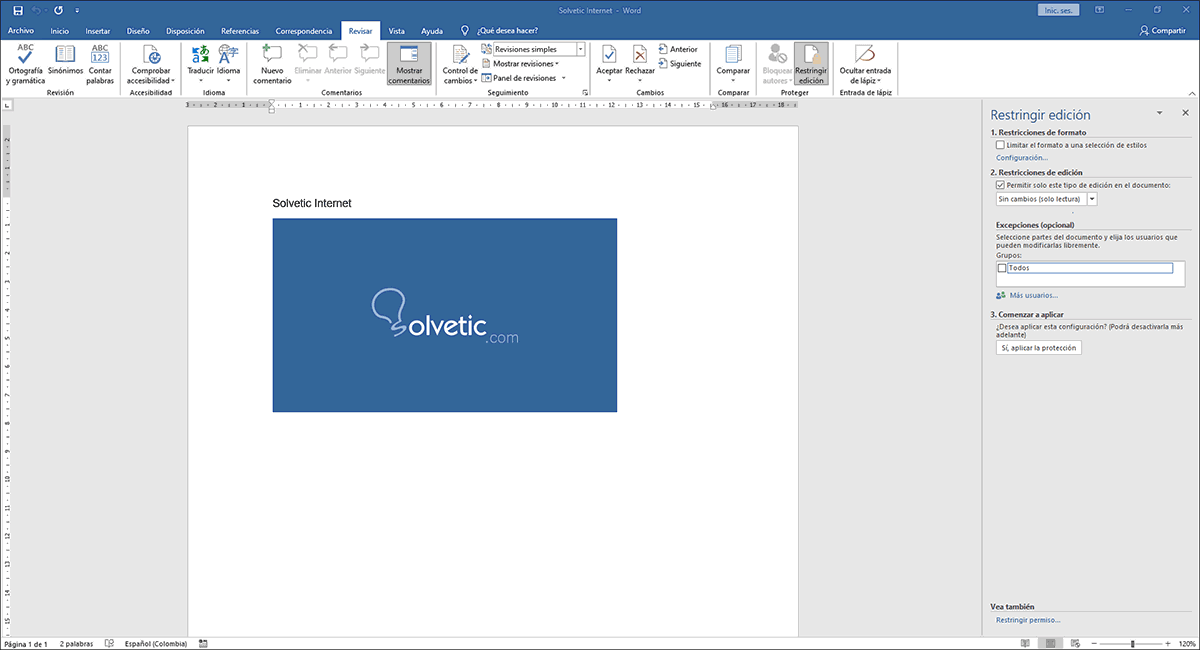Click Español (Colombia) language indicator
Viewport: 1200px width, 650px height.
[157, 643]
